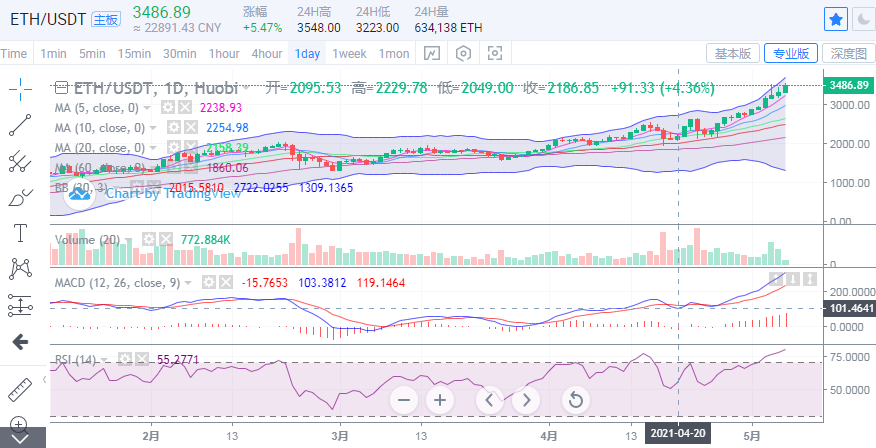Viewport: 876px width, 448px height.
Task: Switch to the 1week timeframe tab
Action: pos(349,53)
